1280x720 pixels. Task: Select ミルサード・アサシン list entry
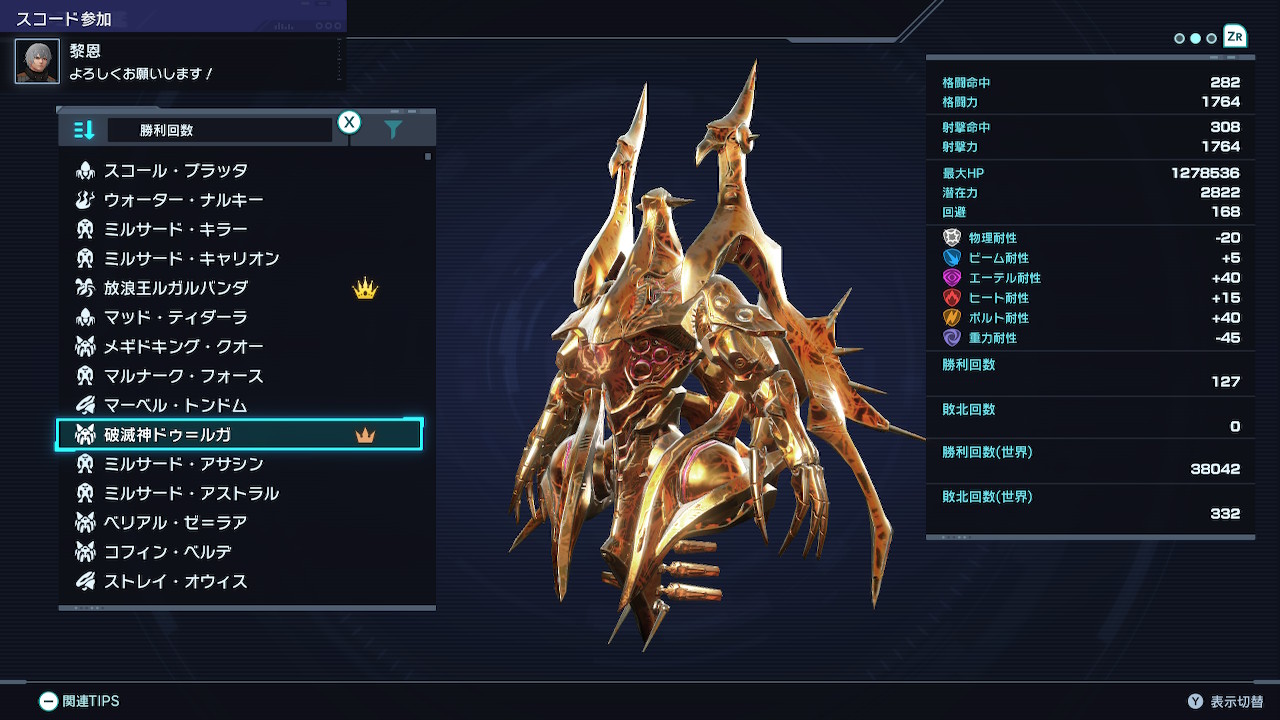coord(240,464)
